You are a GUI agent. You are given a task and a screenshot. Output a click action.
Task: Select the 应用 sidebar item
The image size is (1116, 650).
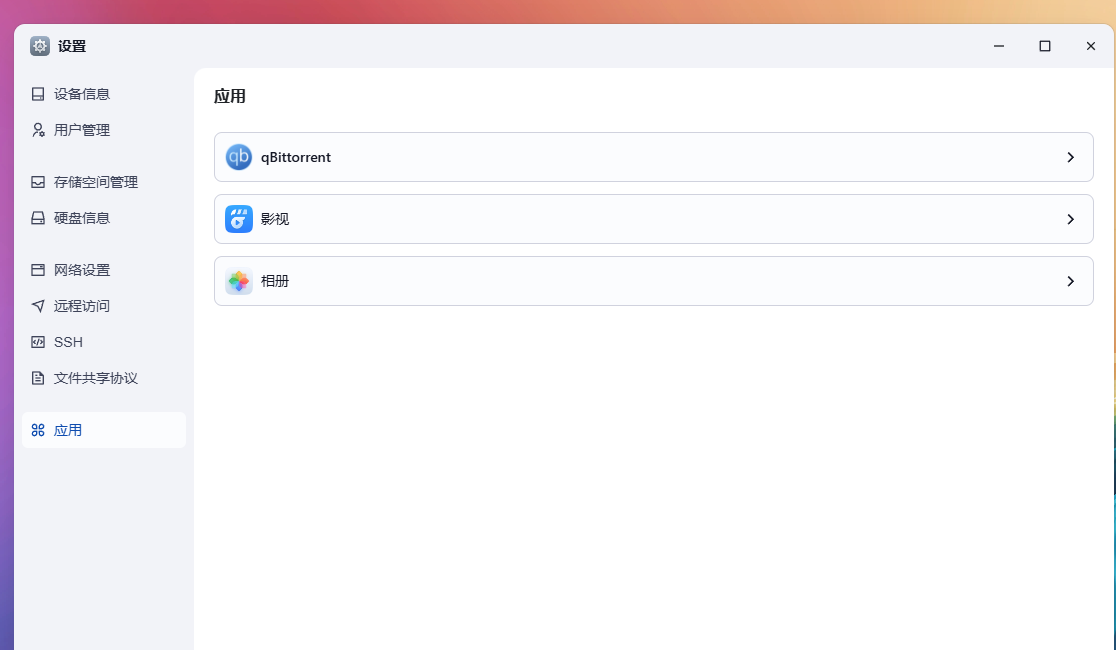[68, 430]
